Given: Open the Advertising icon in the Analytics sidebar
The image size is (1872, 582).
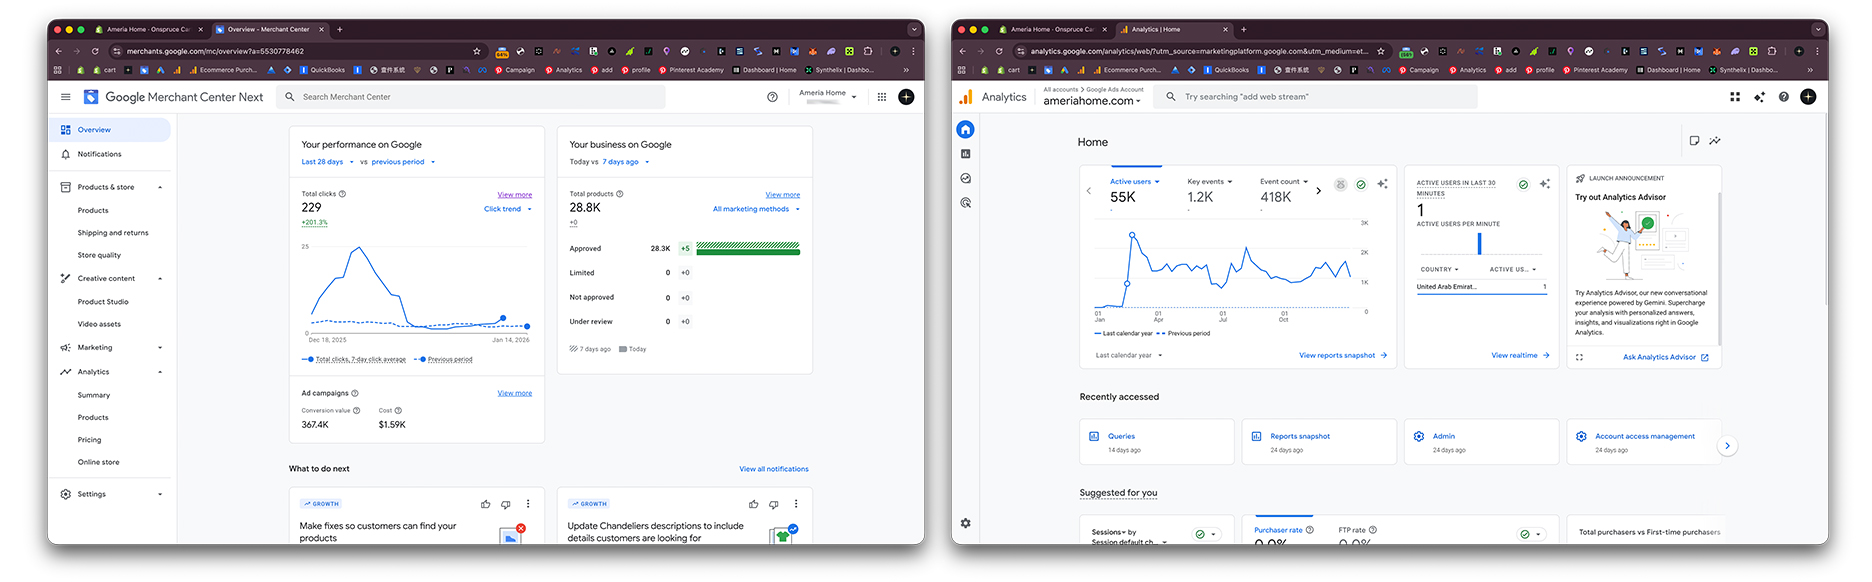Looking at the screenshot, I should (x=965, y=202).
